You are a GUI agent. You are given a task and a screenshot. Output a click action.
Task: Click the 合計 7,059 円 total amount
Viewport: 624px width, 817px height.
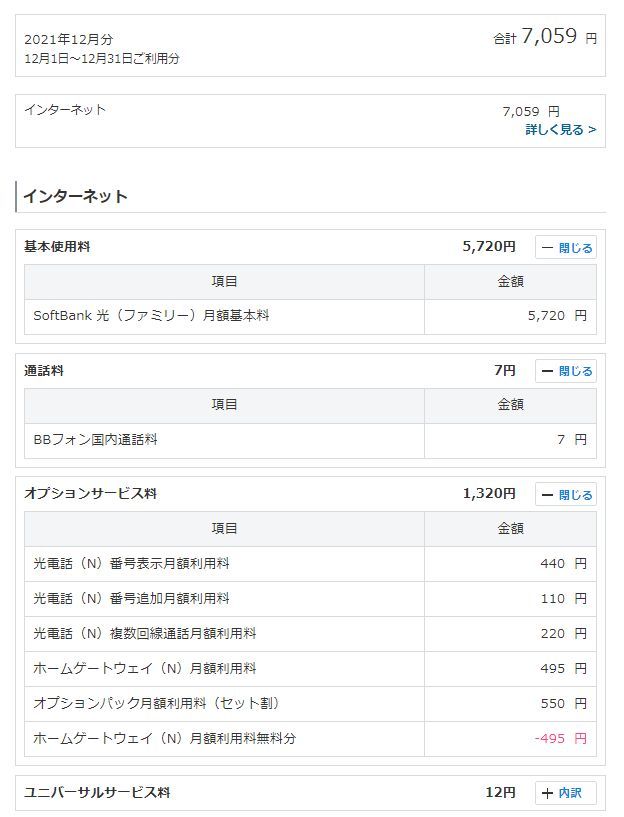click(x=549, y=37)
